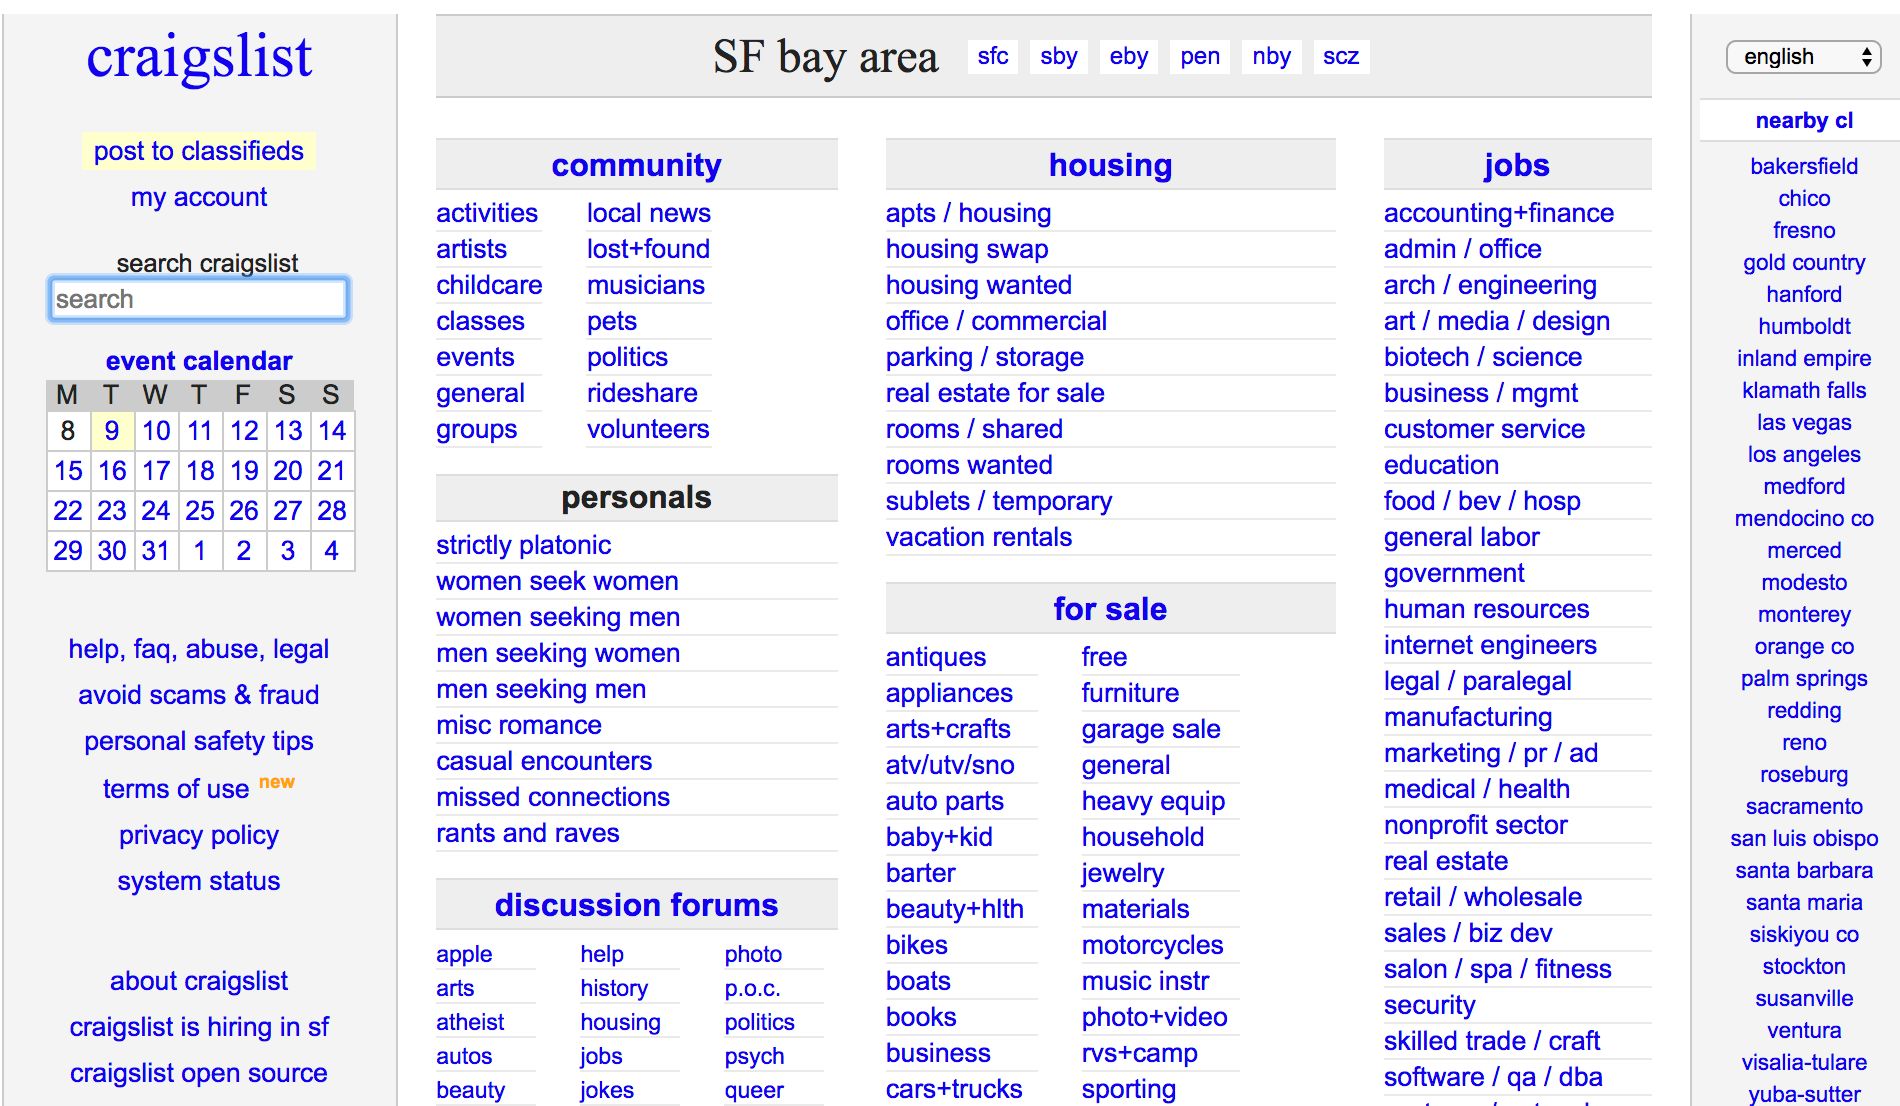Browse art / media / design jobs
The width and height of the screenshot is (1900, 1106).
(x=1497, y=321)
